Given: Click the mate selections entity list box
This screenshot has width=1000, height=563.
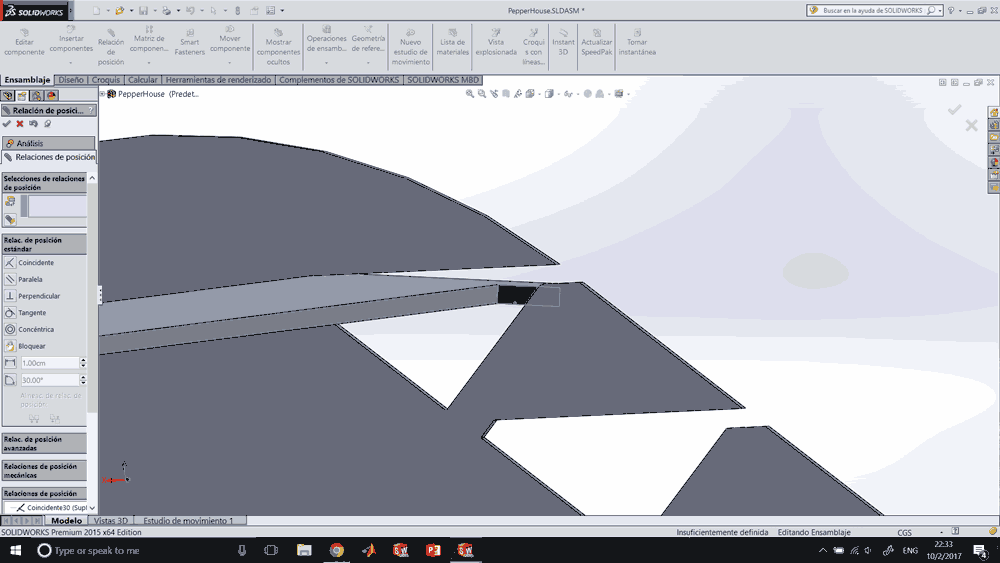Looking at the screenshot, I should point(57,206).
